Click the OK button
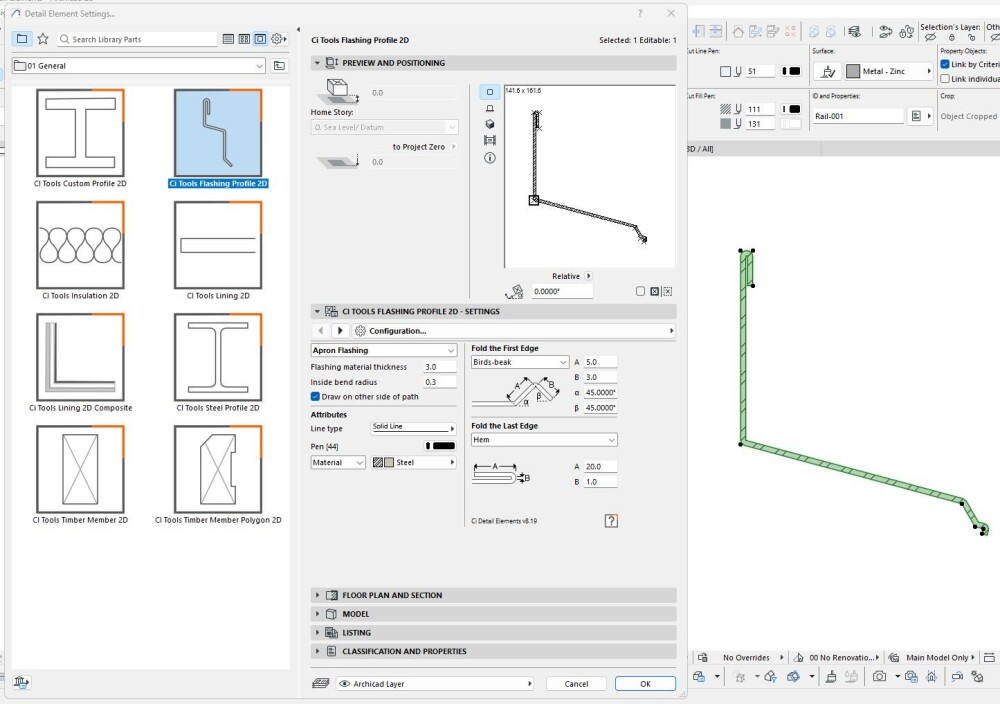1000x704 pixels. pos(645,684)
